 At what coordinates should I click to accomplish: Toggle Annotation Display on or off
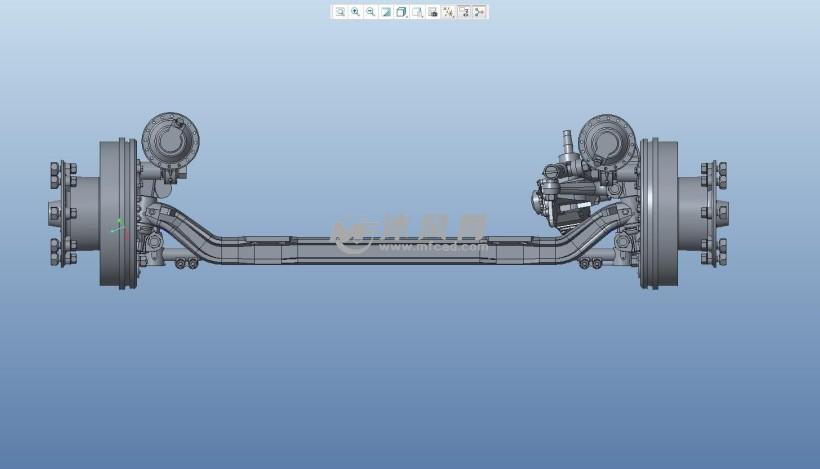click(464, 12)
